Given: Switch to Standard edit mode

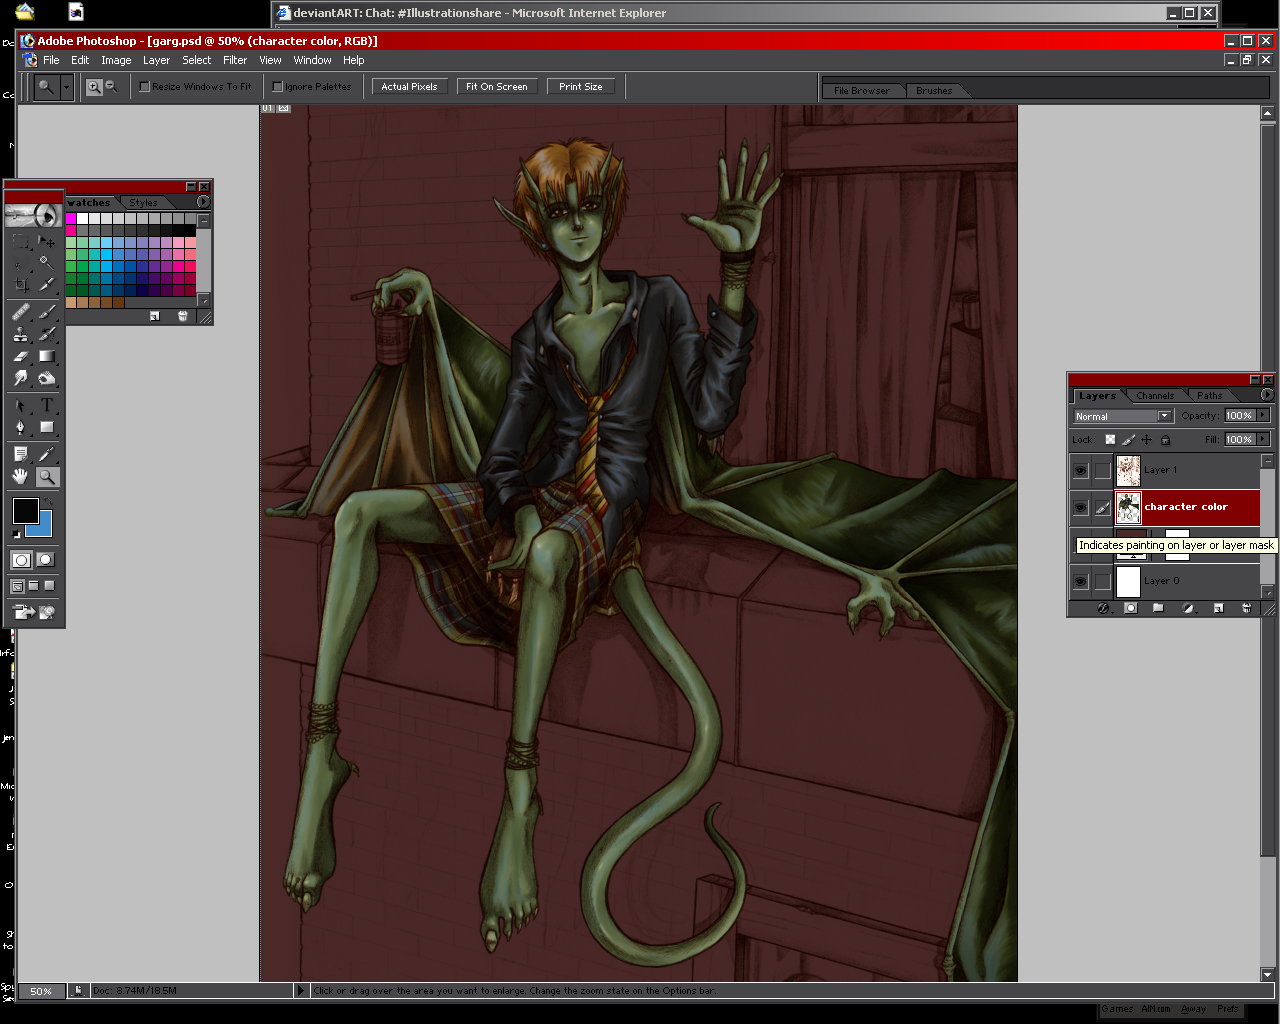Looking at the screenshot, I should (x=21, y=560).
